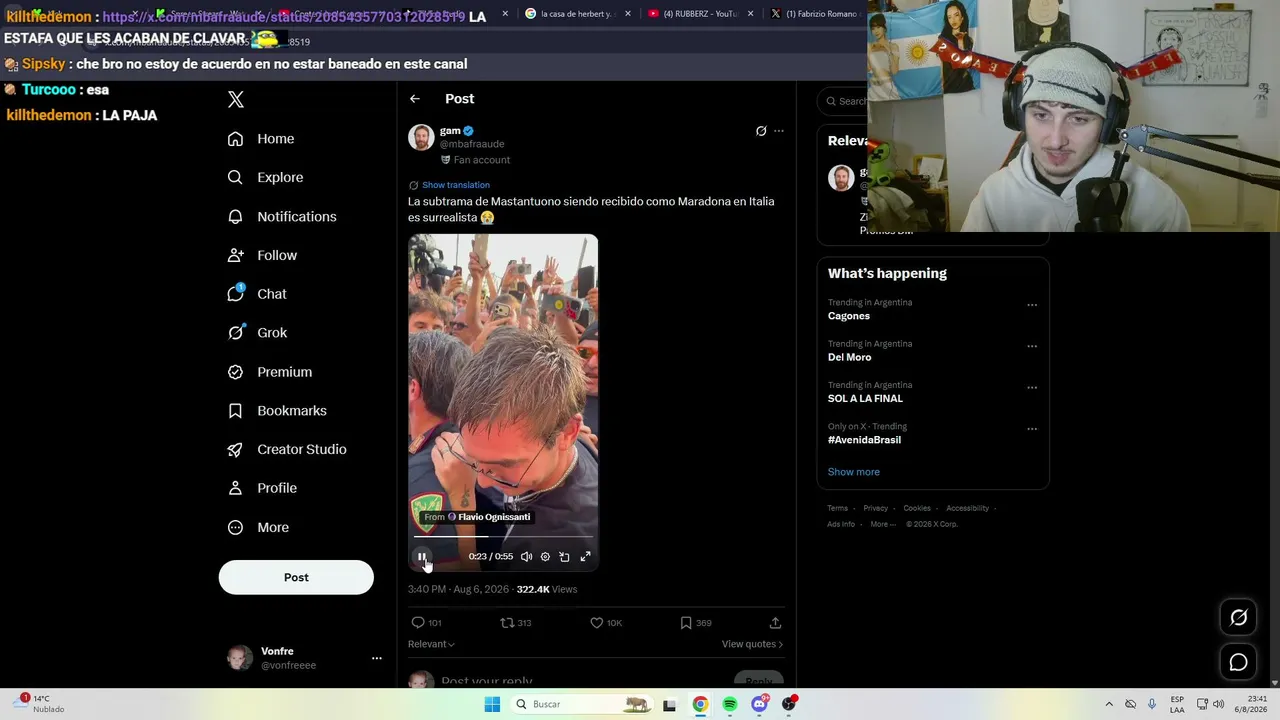Open Creator Studio rocket icon
Viewport: 1280px width, 720px height.
(235, 449)
